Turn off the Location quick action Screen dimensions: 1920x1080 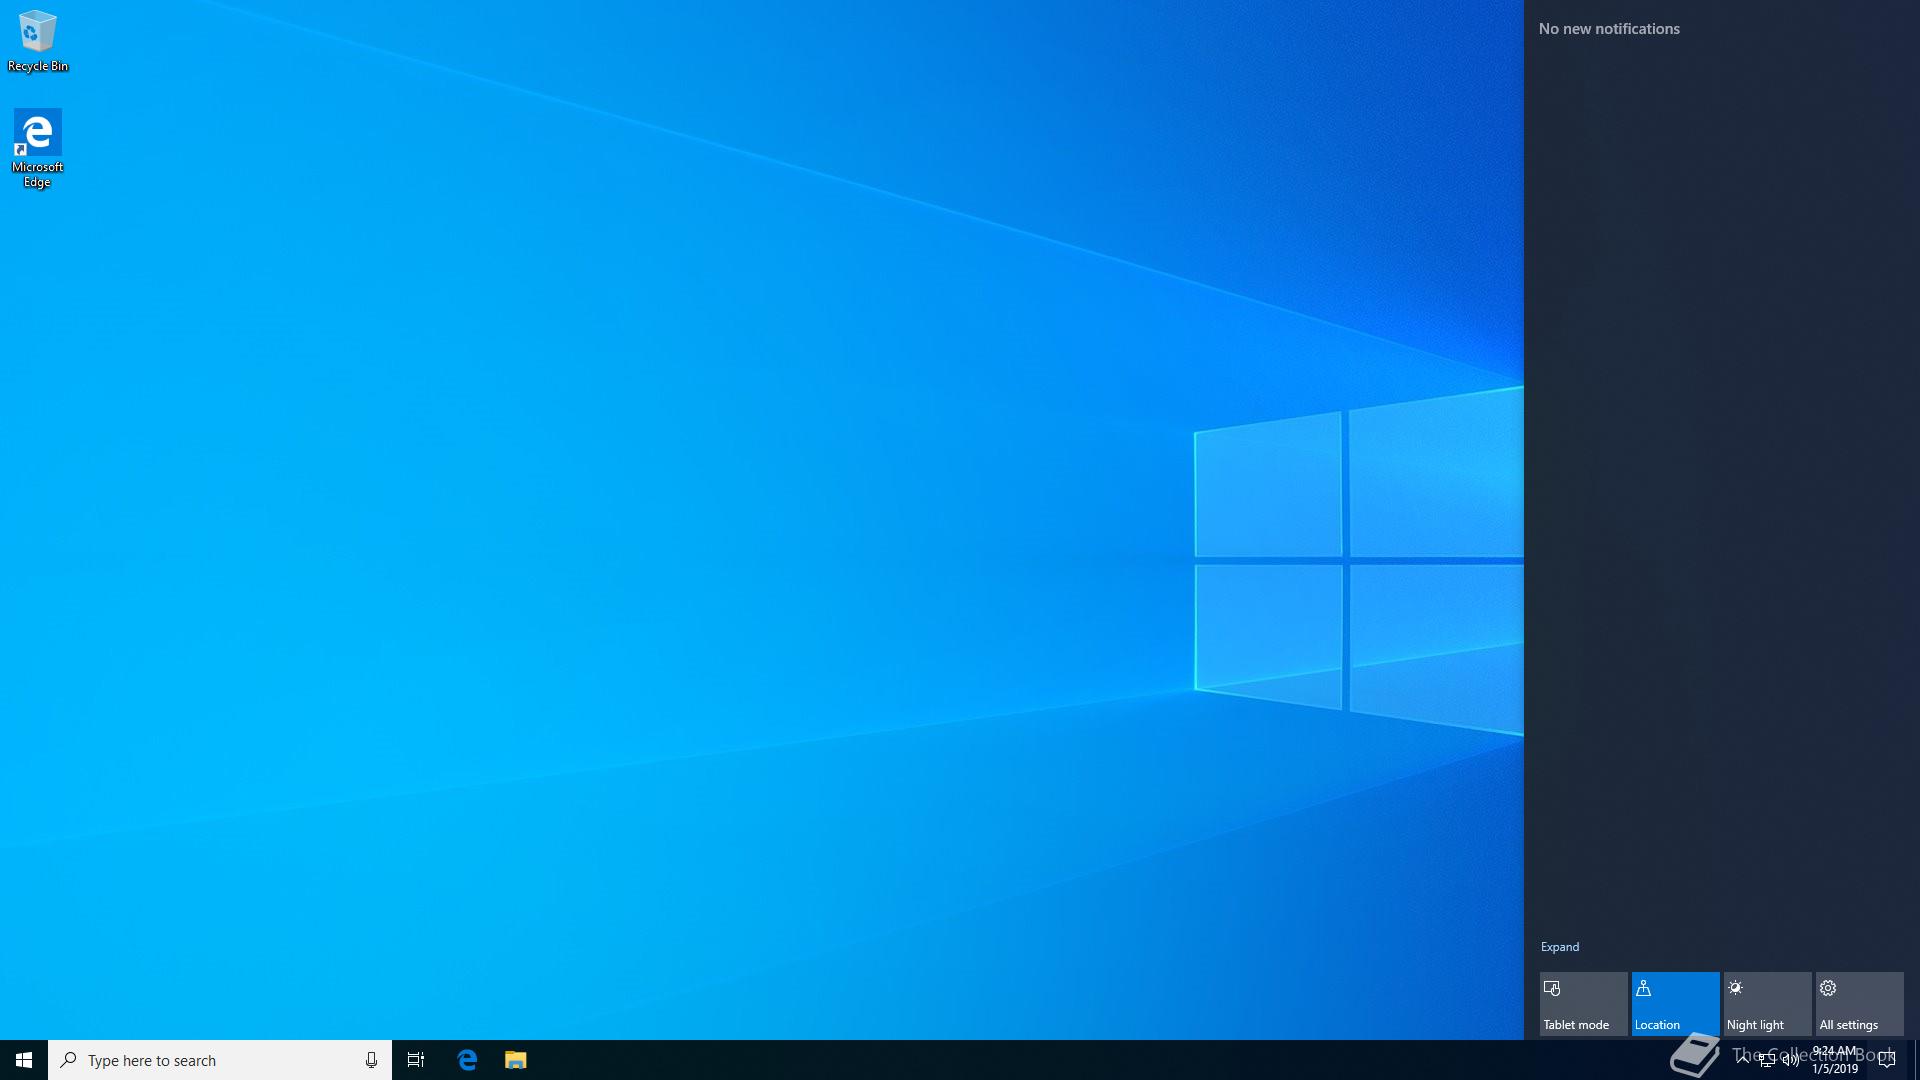click(1675, 1004)
